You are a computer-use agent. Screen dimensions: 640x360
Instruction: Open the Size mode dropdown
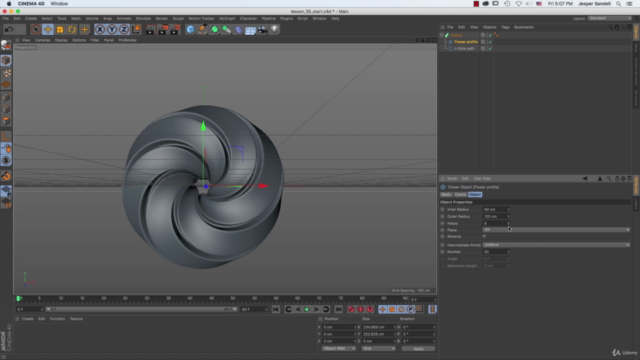378,349
